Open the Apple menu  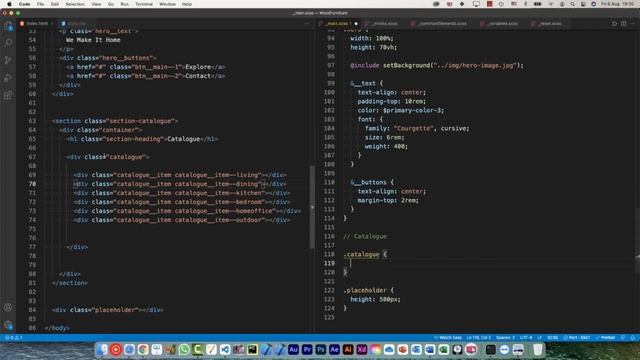coord(9,4)
